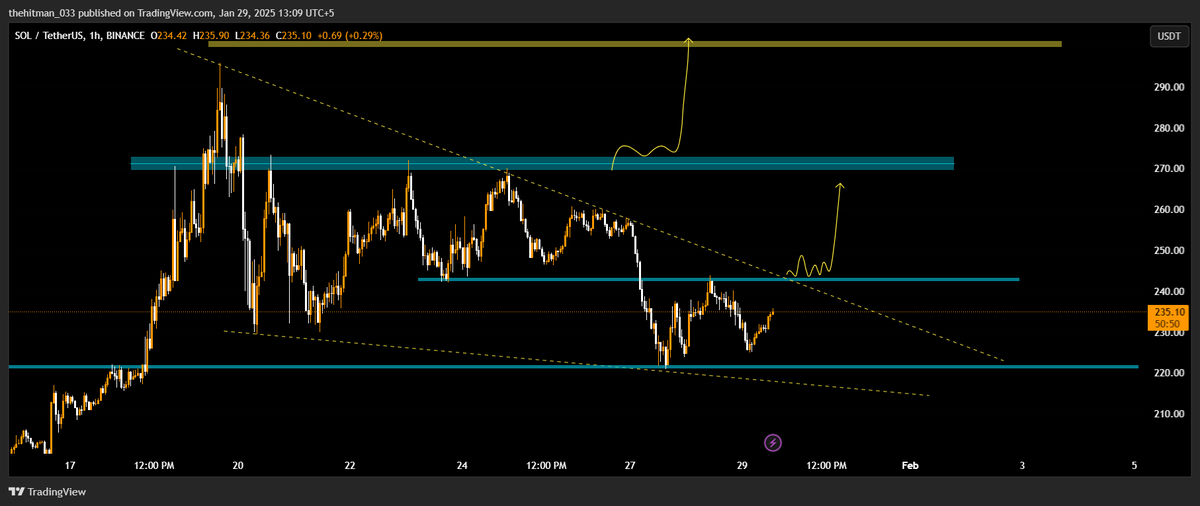
Task: Select the olive horizontal zone above 290
Action: 634,44
